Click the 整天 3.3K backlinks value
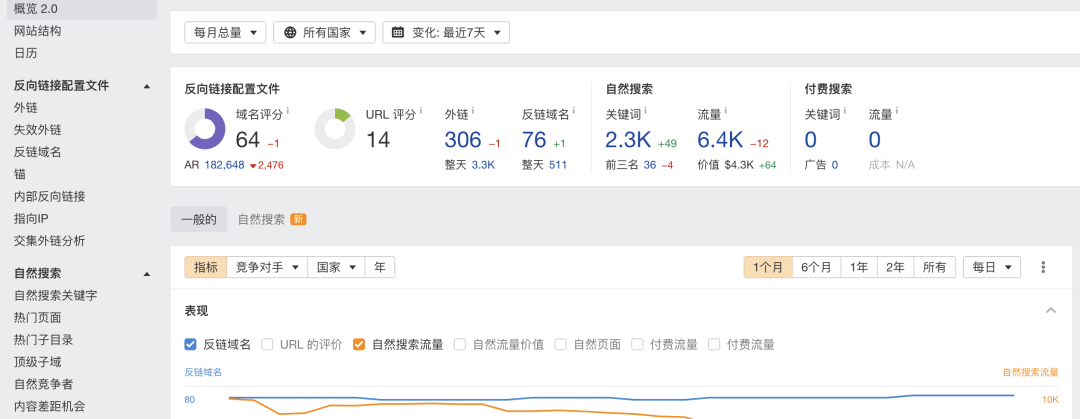Image resolution: width=1080 pixels, height=419 pixels. [483, 165]
